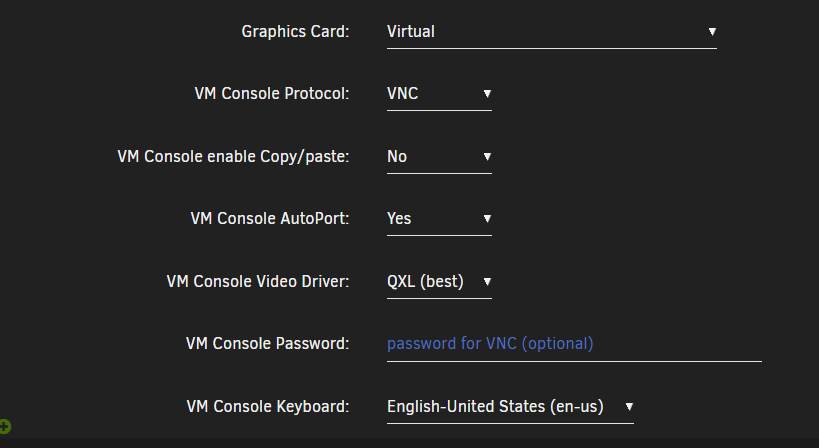Open the Graphics Card selector showing Virtual

[x=552, y=32]
